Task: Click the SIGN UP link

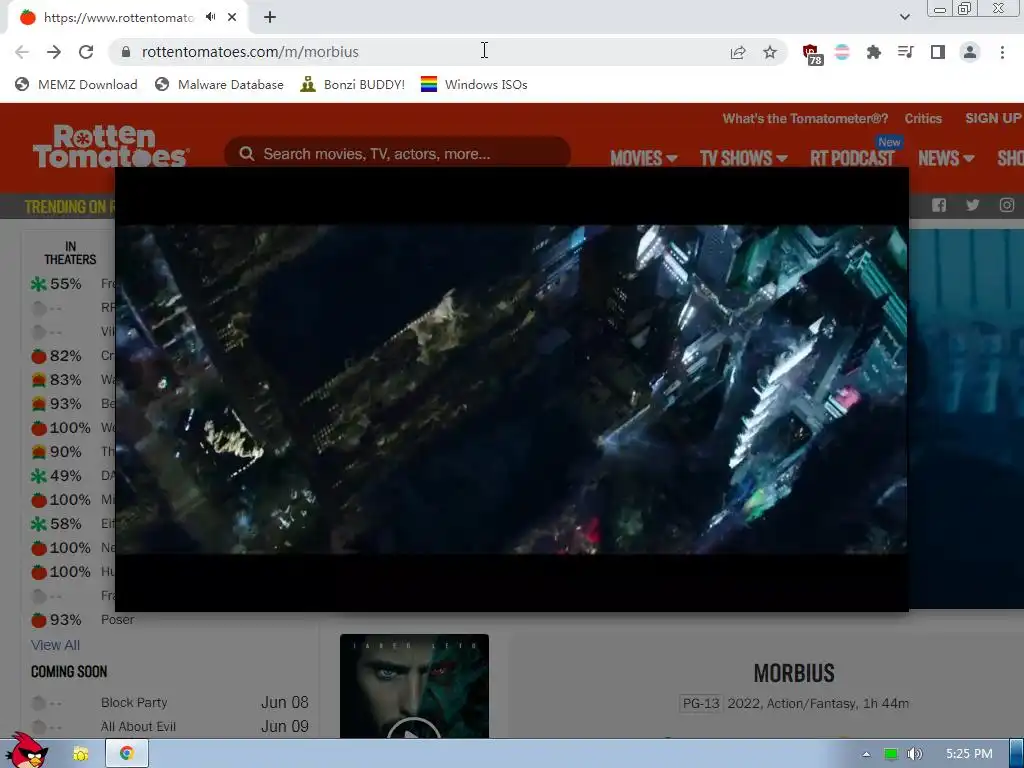Action: click(x=993, y=118)
